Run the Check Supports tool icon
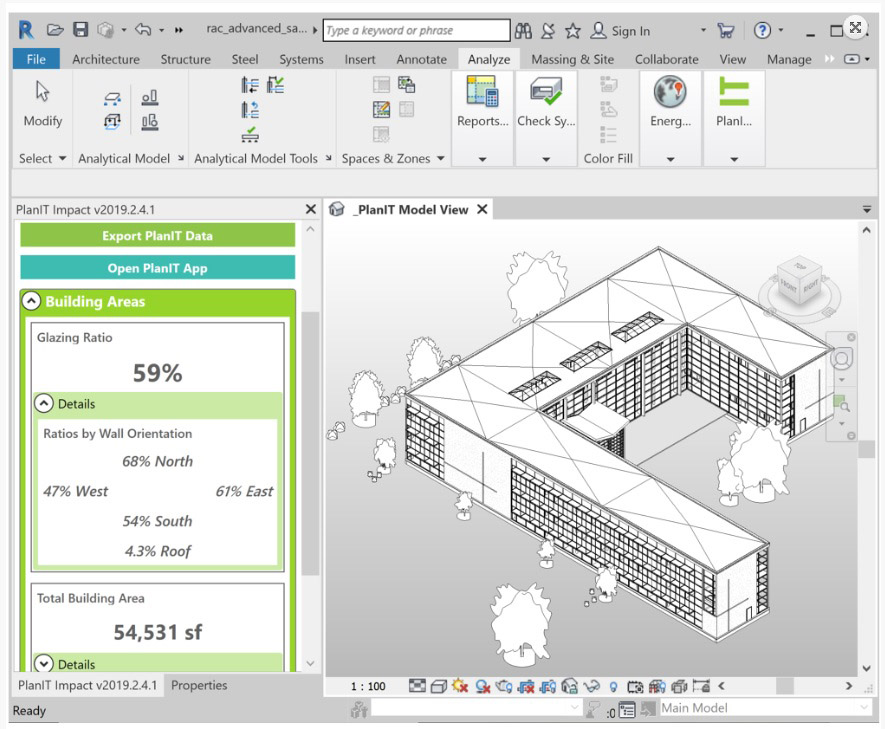The width and height of the screenshot is (885, 729). click(250, 134)
